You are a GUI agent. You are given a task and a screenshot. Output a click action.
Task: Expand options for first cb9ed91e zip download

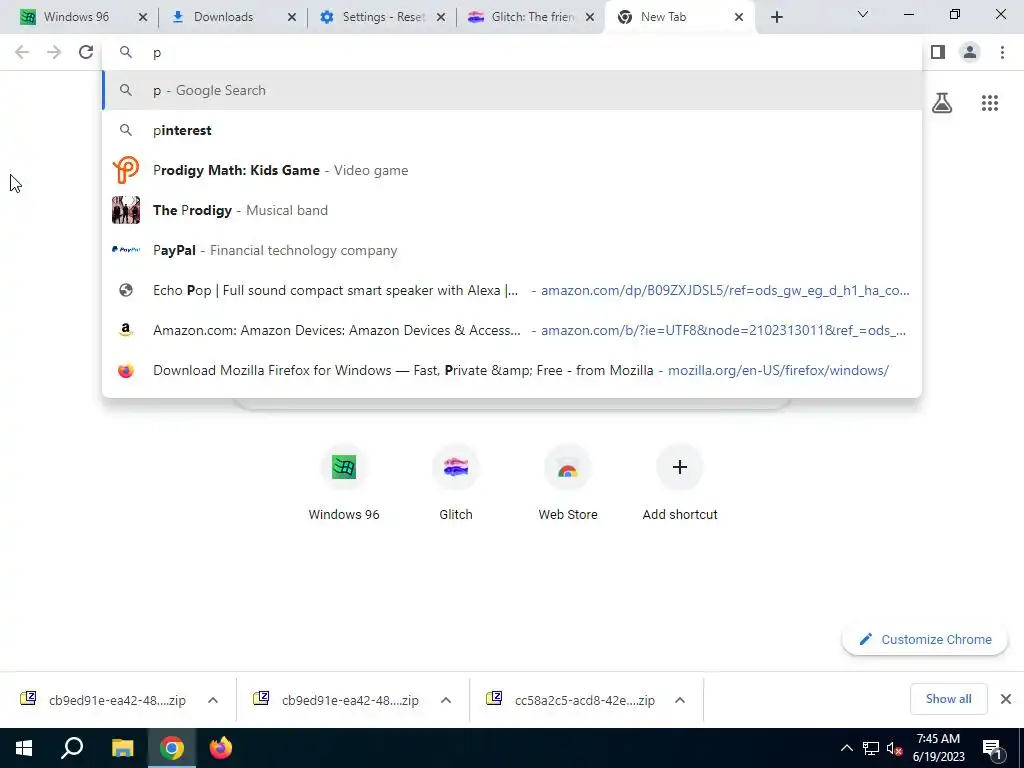point(213,700)
